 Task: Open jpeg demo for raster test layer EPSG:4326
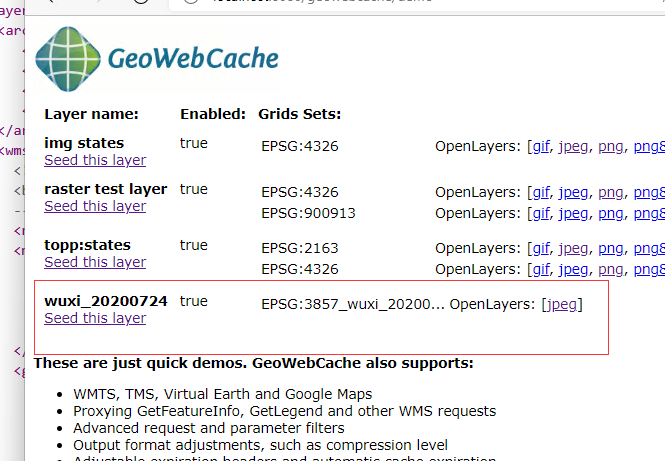pos(574,192)
